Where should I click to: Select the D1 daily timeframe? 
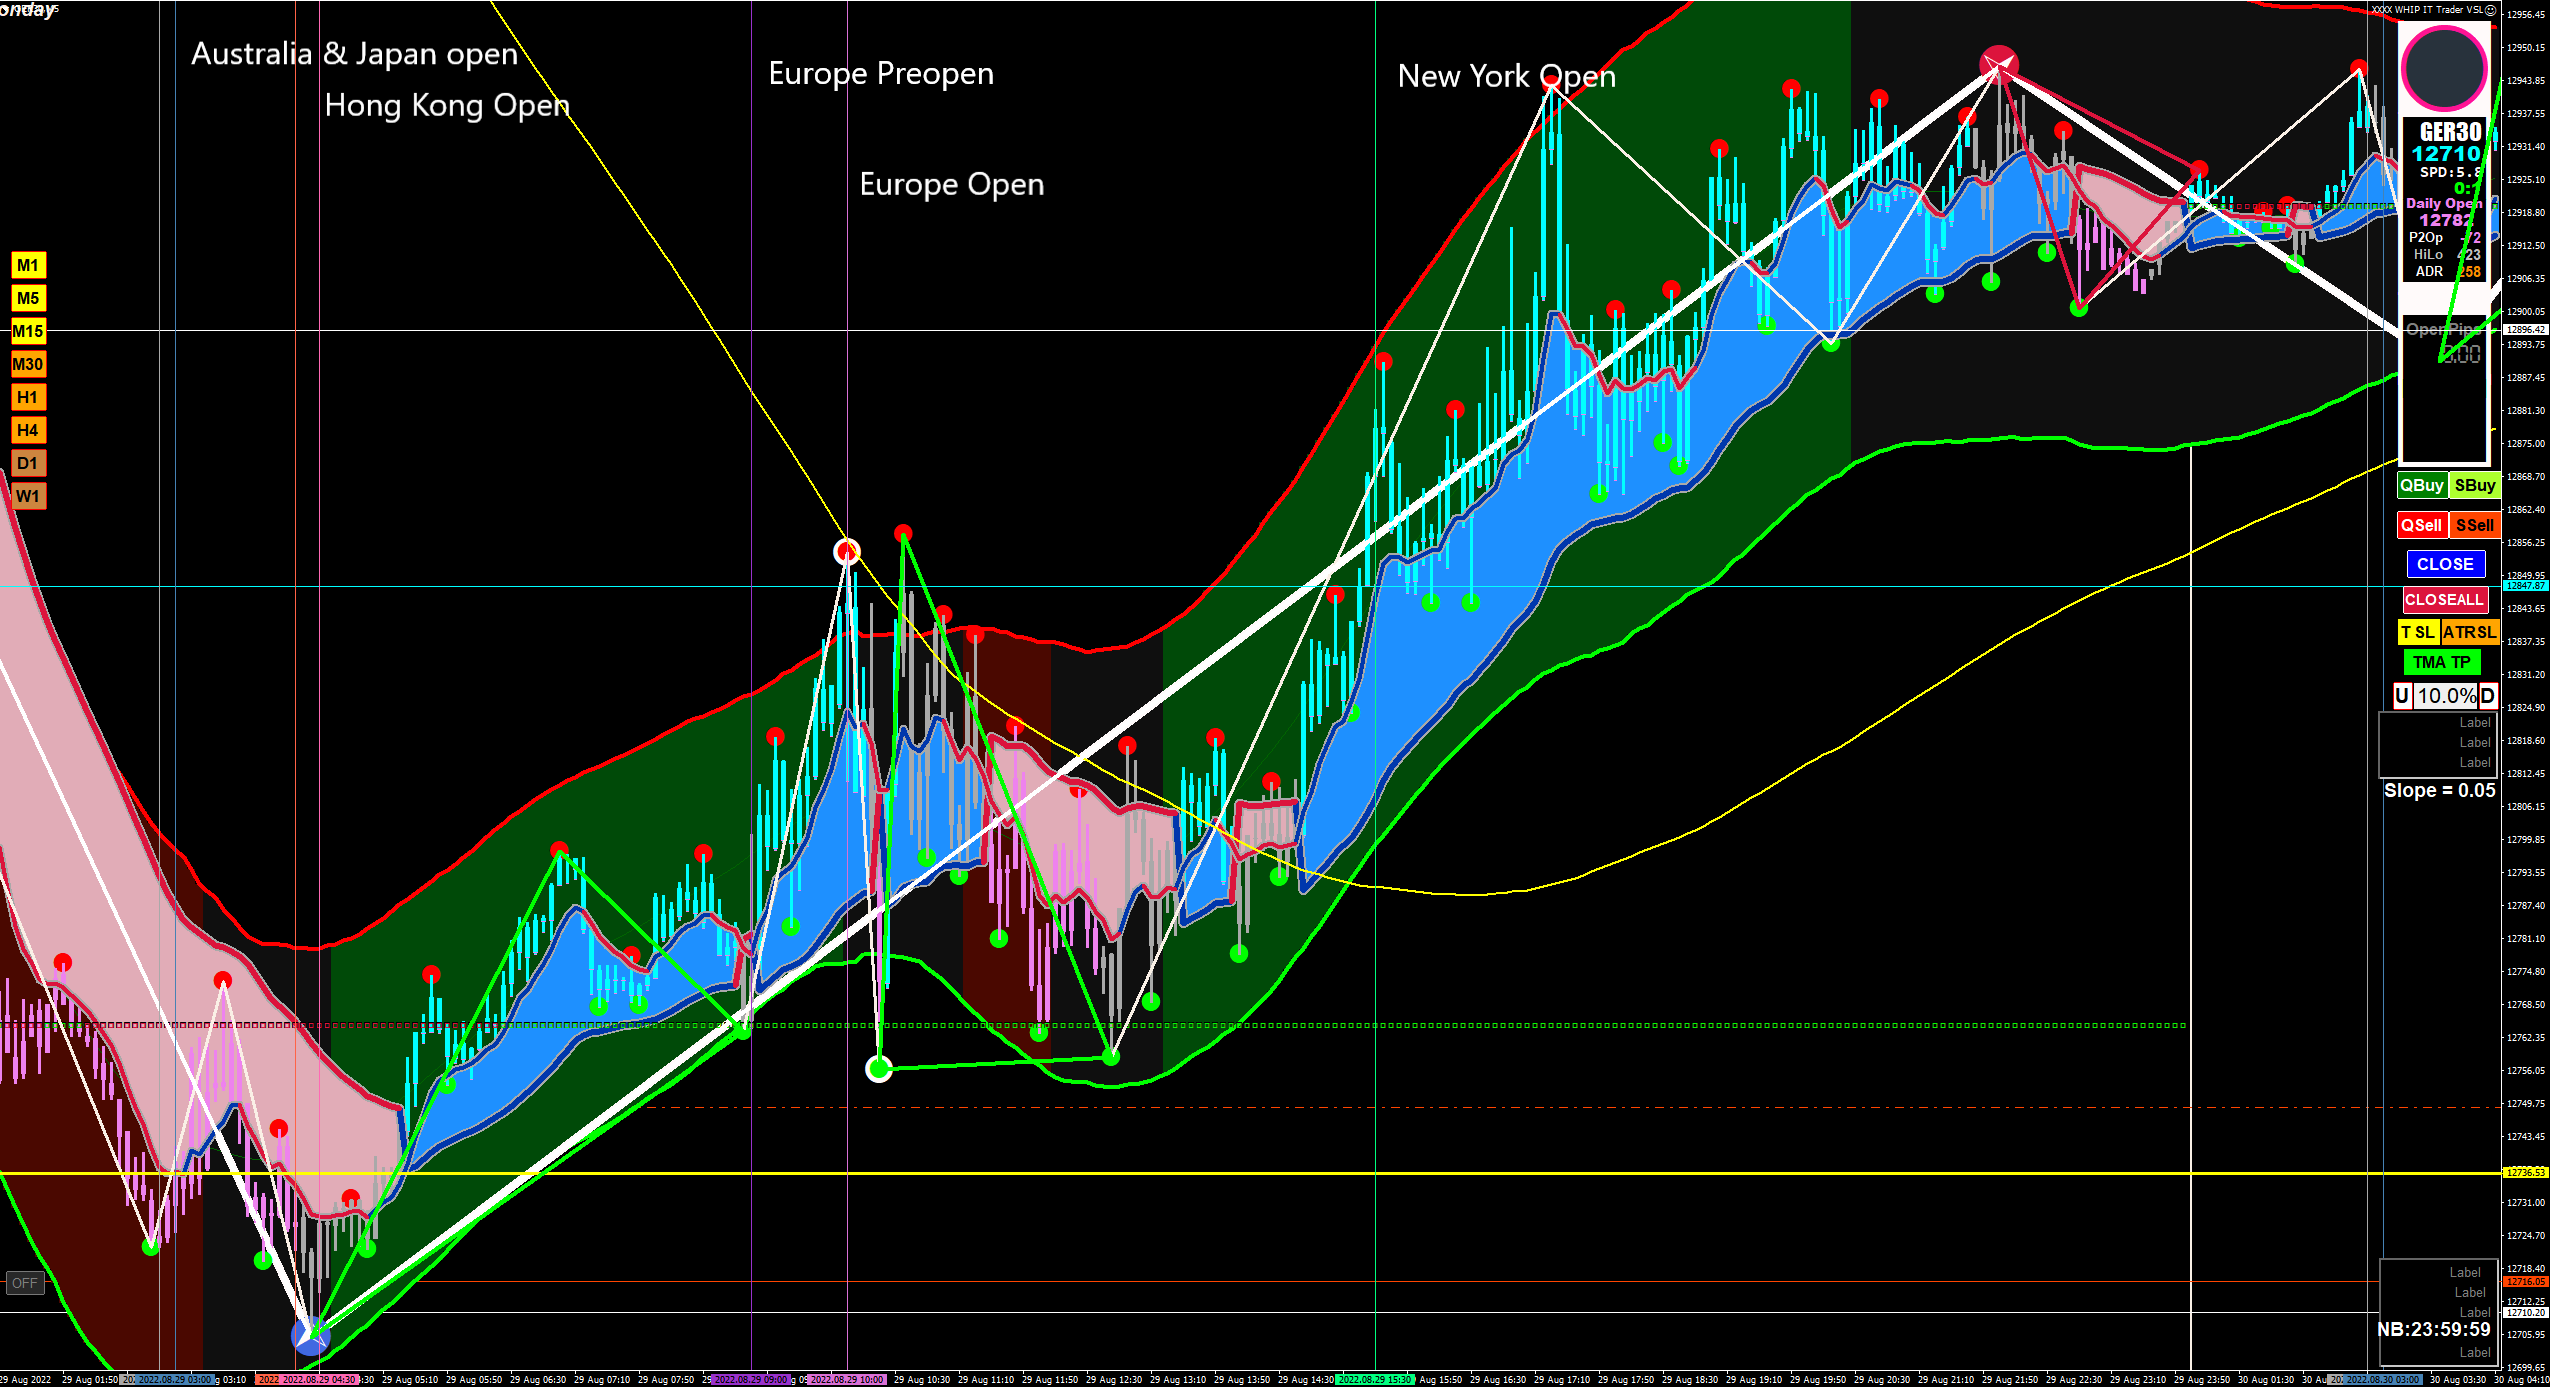point(28,463)
